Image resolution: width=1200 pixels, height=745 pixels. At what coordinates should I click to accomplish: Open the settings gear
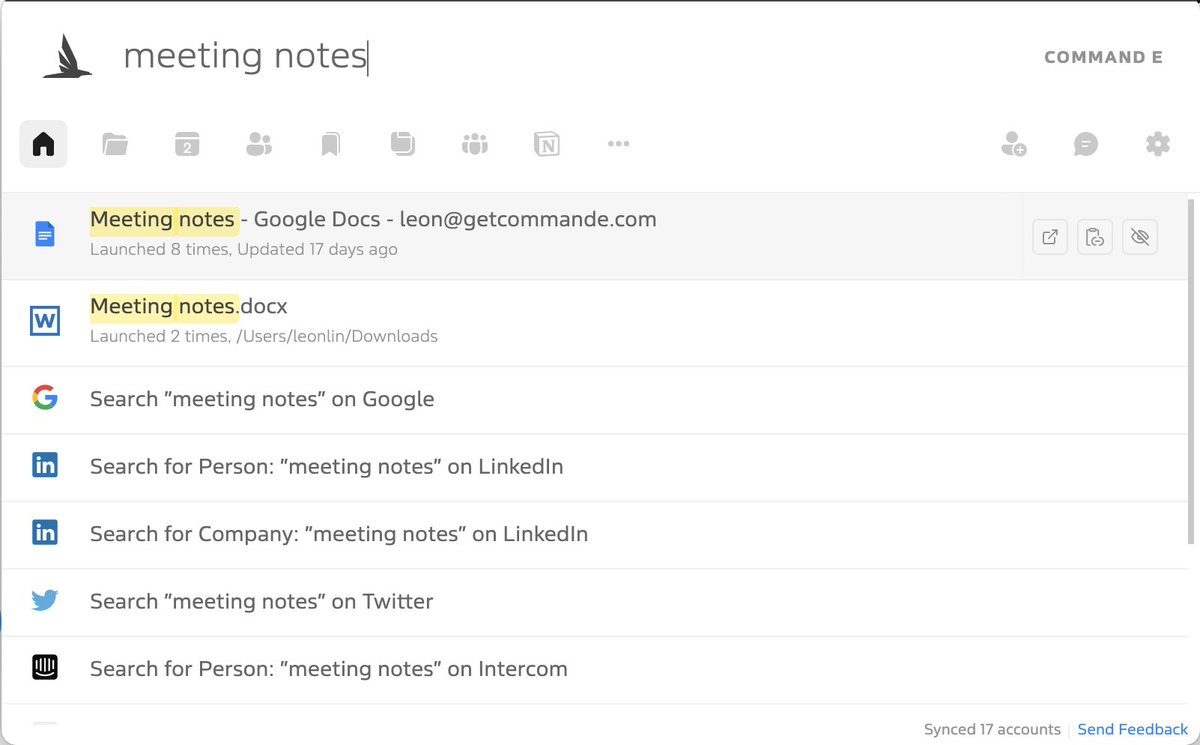(1158, 144)
